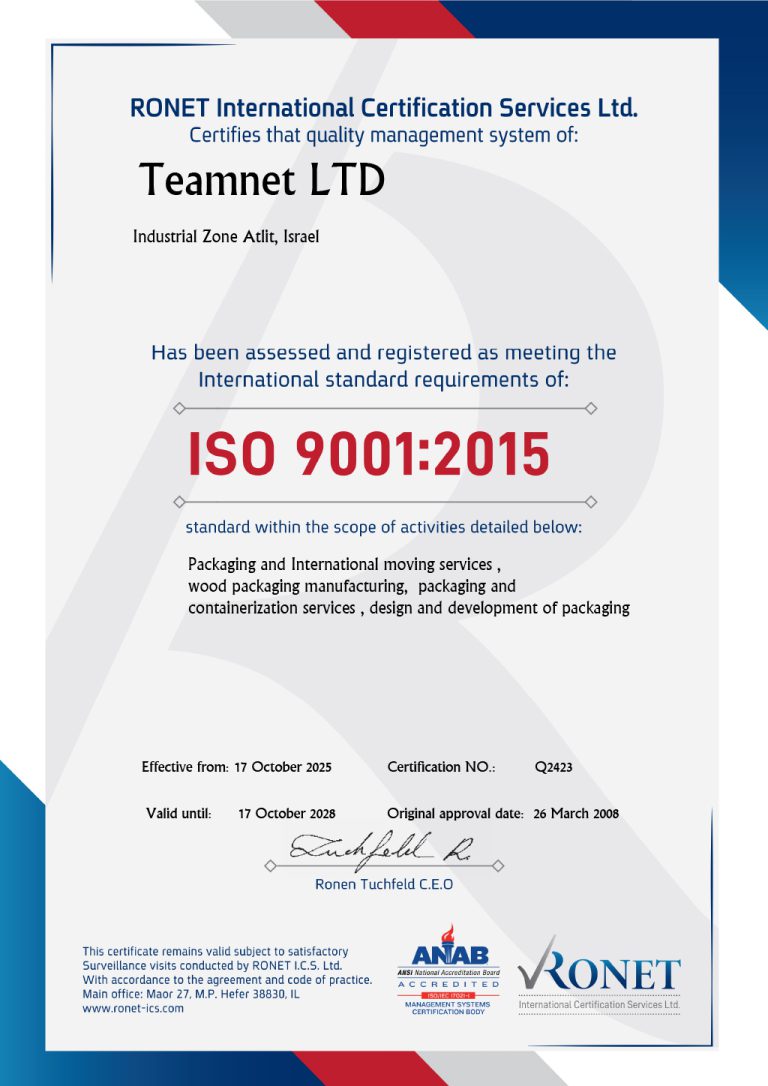Viewport: 768px width, 1086px height.
Task: Select the Teamnet LTD company name
Action: click(x=261, y=181)
